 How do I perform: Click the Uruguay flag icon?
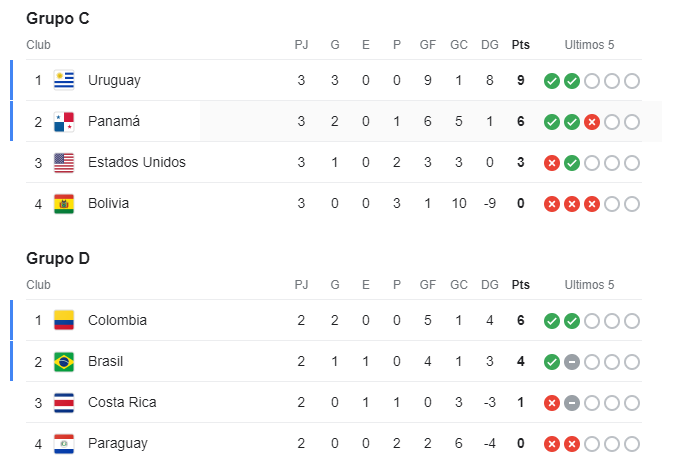point(64,80)
